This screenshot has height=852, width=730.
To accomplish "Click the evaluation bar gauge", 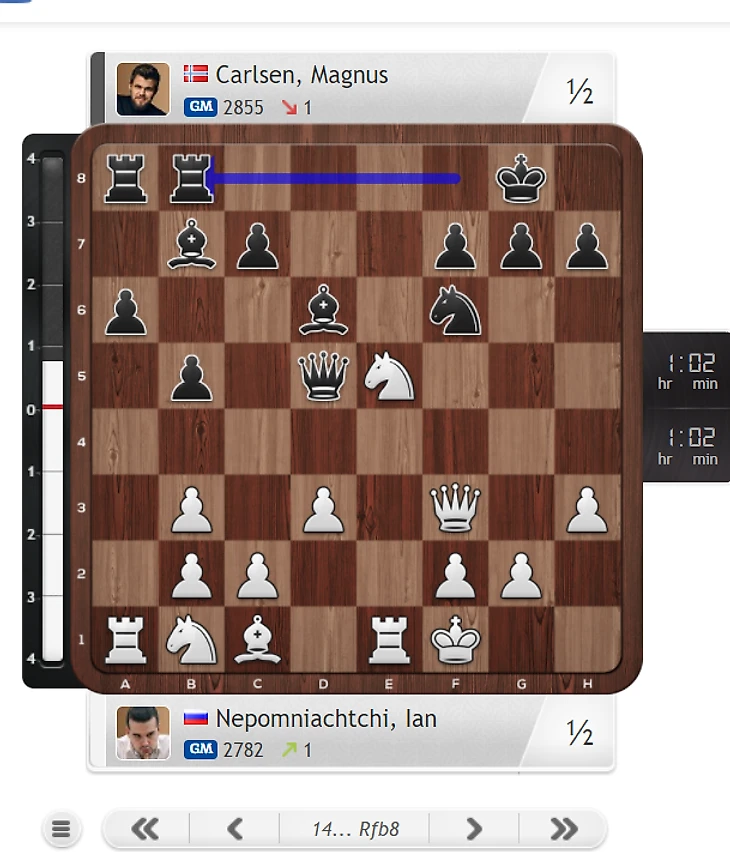I will coord(53,409).
